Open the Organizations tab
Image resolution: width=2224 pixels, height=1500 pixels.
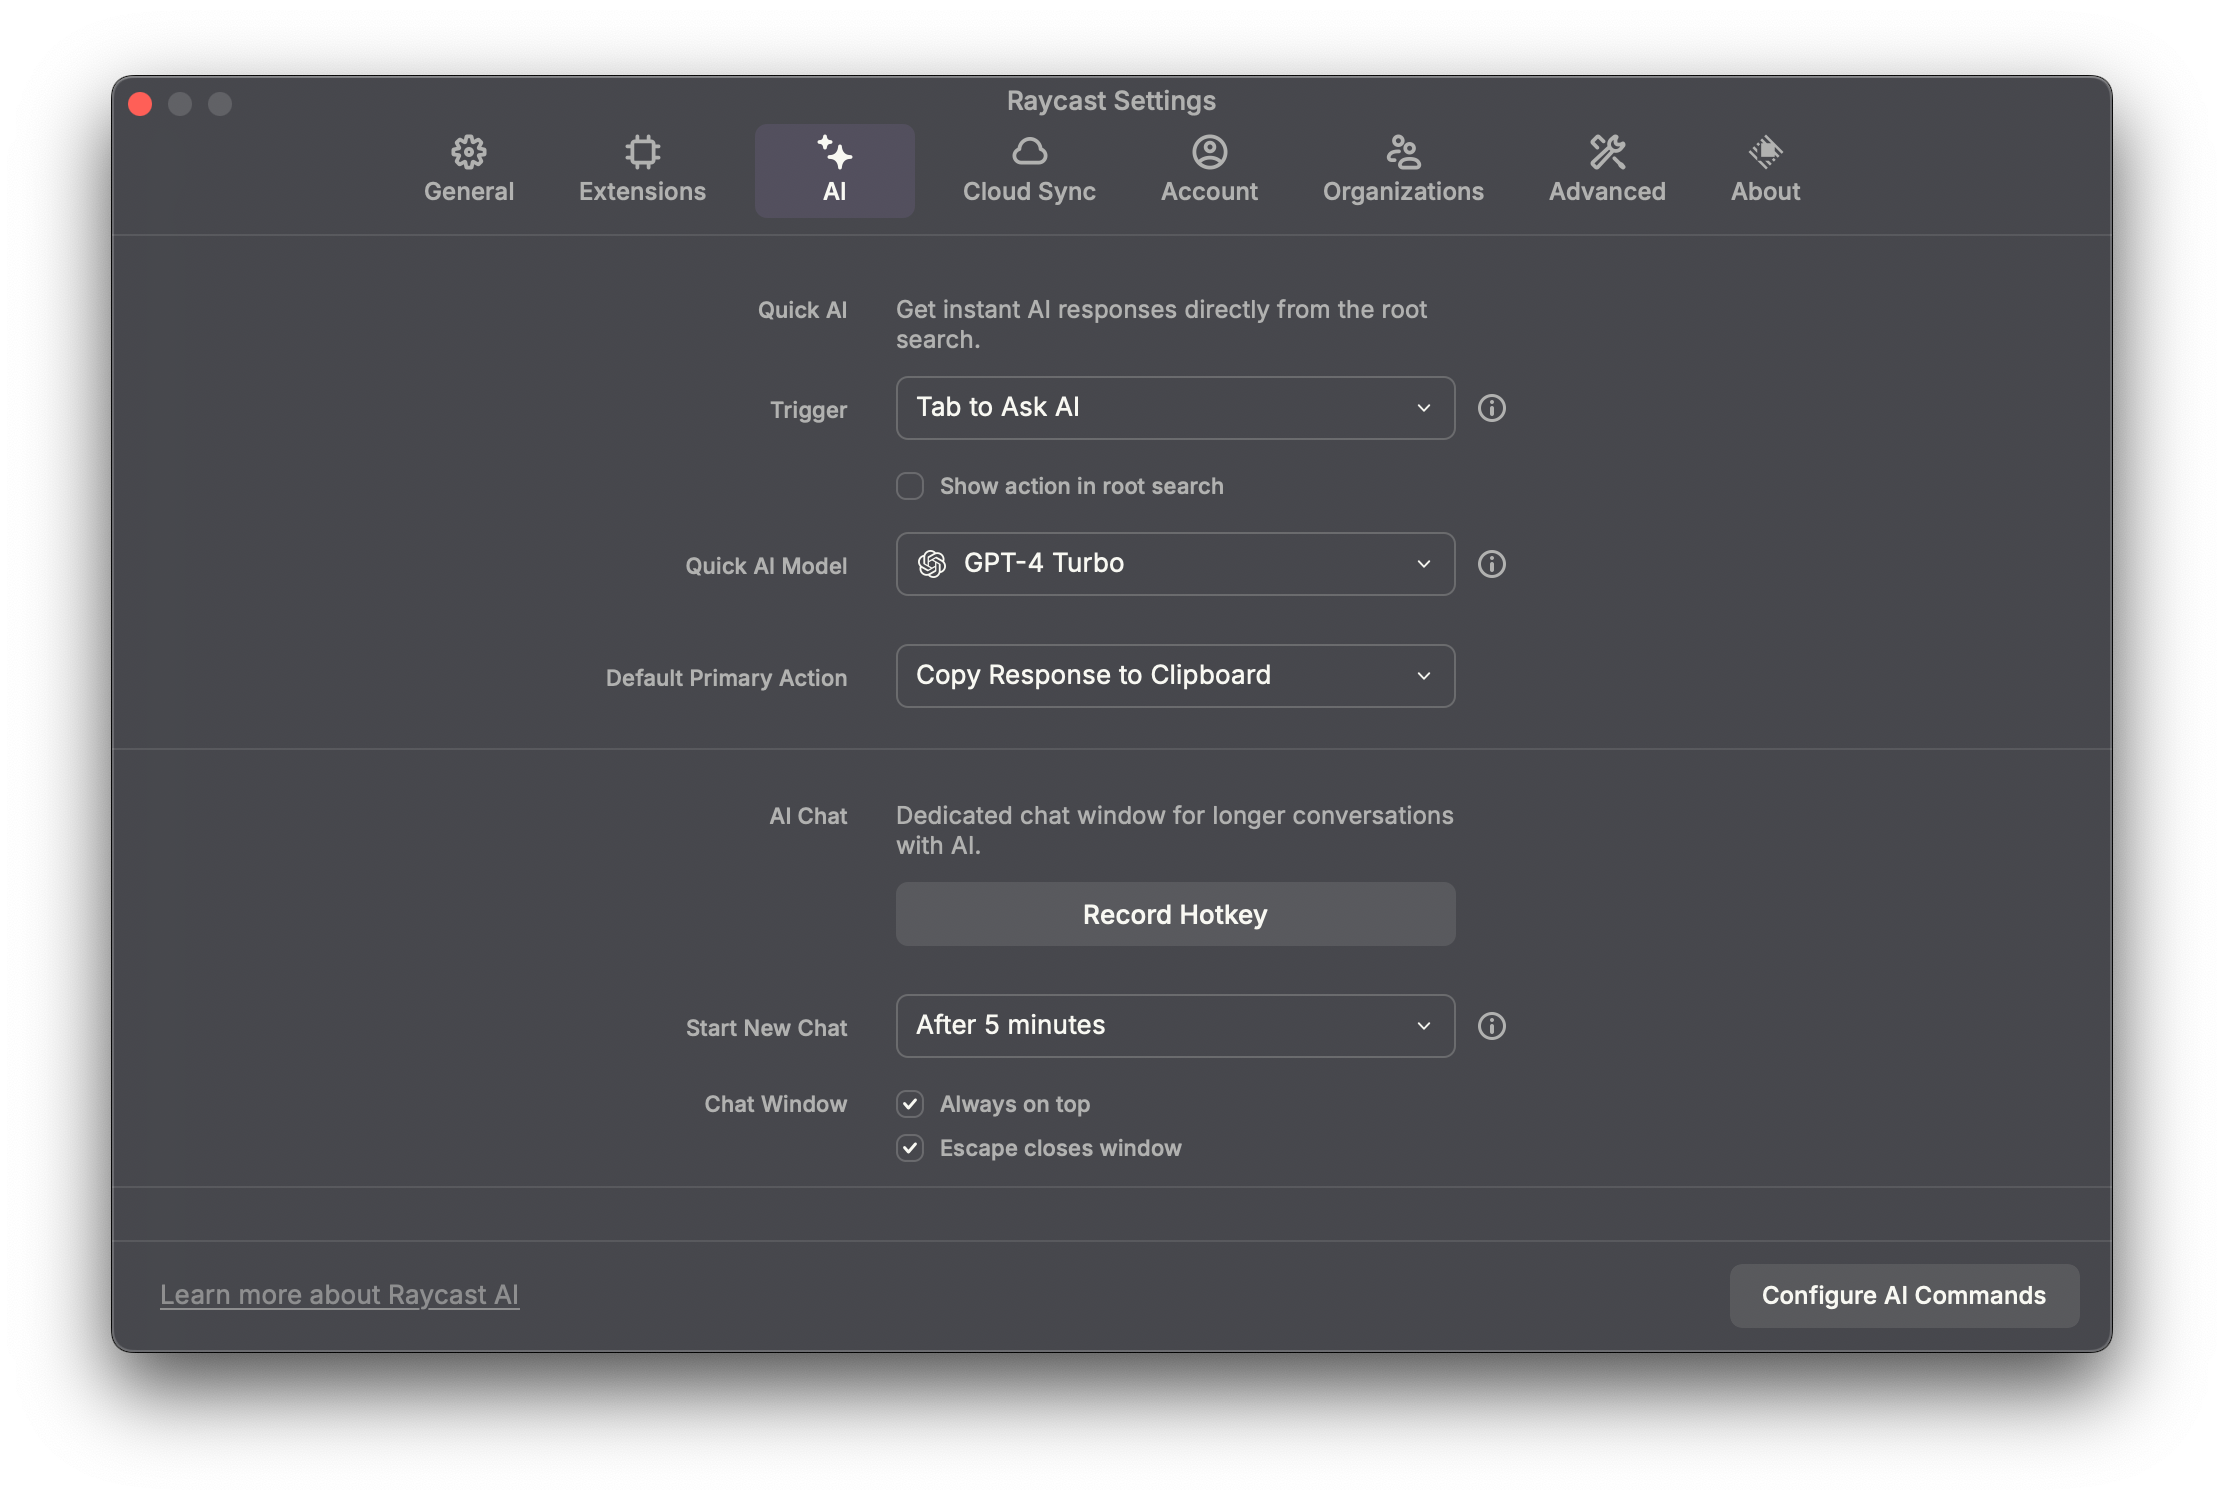[1403, 170]
